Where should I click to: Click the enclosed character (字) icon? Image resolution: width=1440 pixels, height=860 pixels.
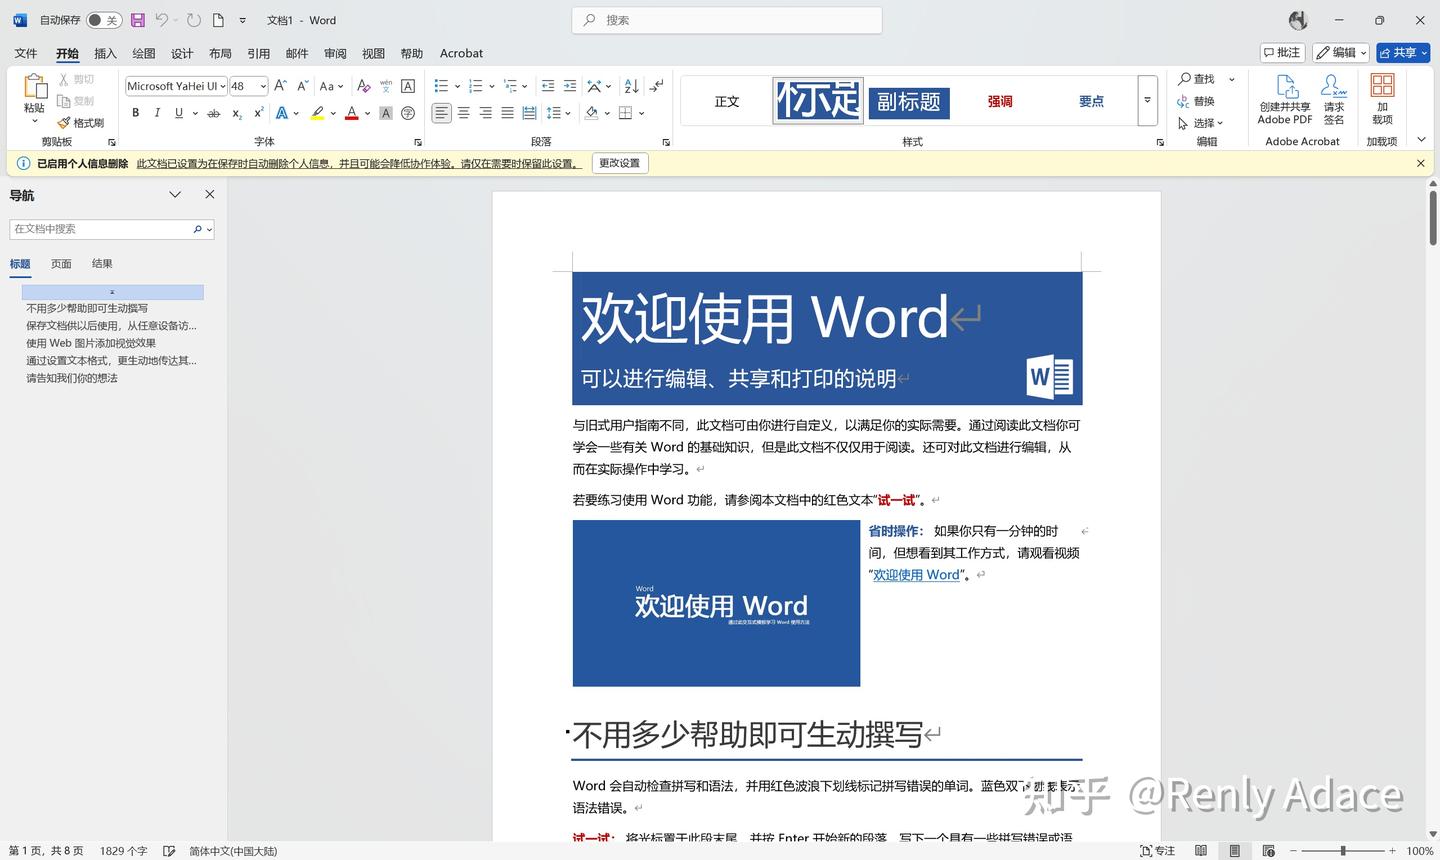click(x=408, y=113)
